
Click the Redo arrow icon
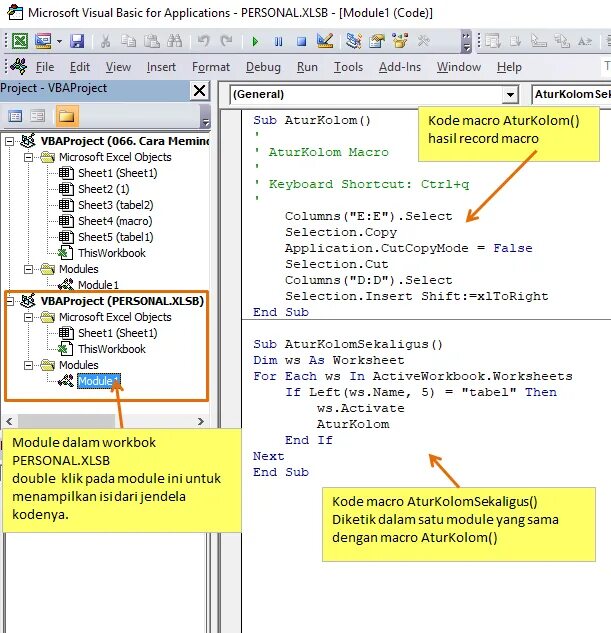pos(226,41)
